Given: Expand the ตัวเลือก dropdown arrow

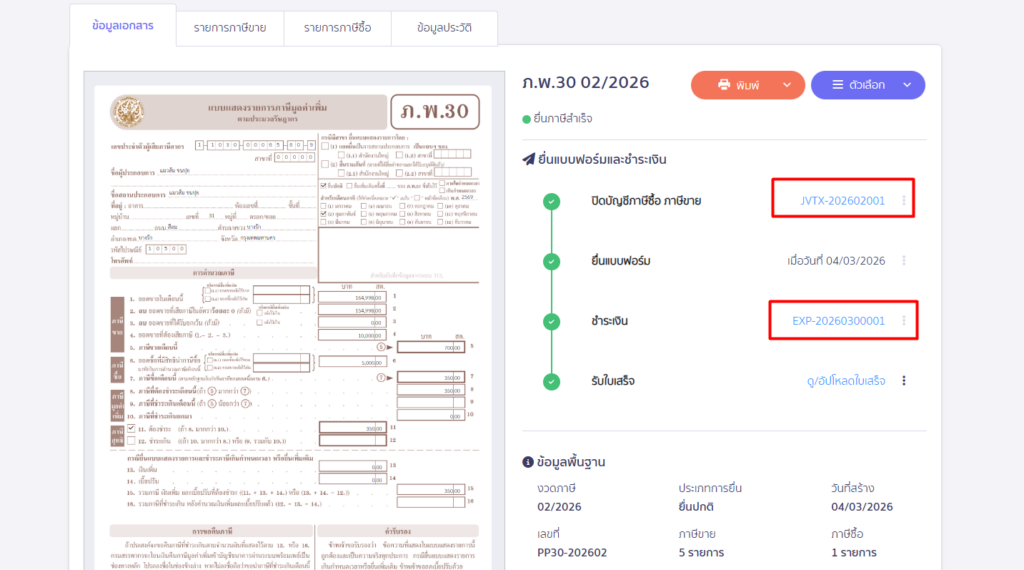Looking at the screenshot, I should 907,86.
